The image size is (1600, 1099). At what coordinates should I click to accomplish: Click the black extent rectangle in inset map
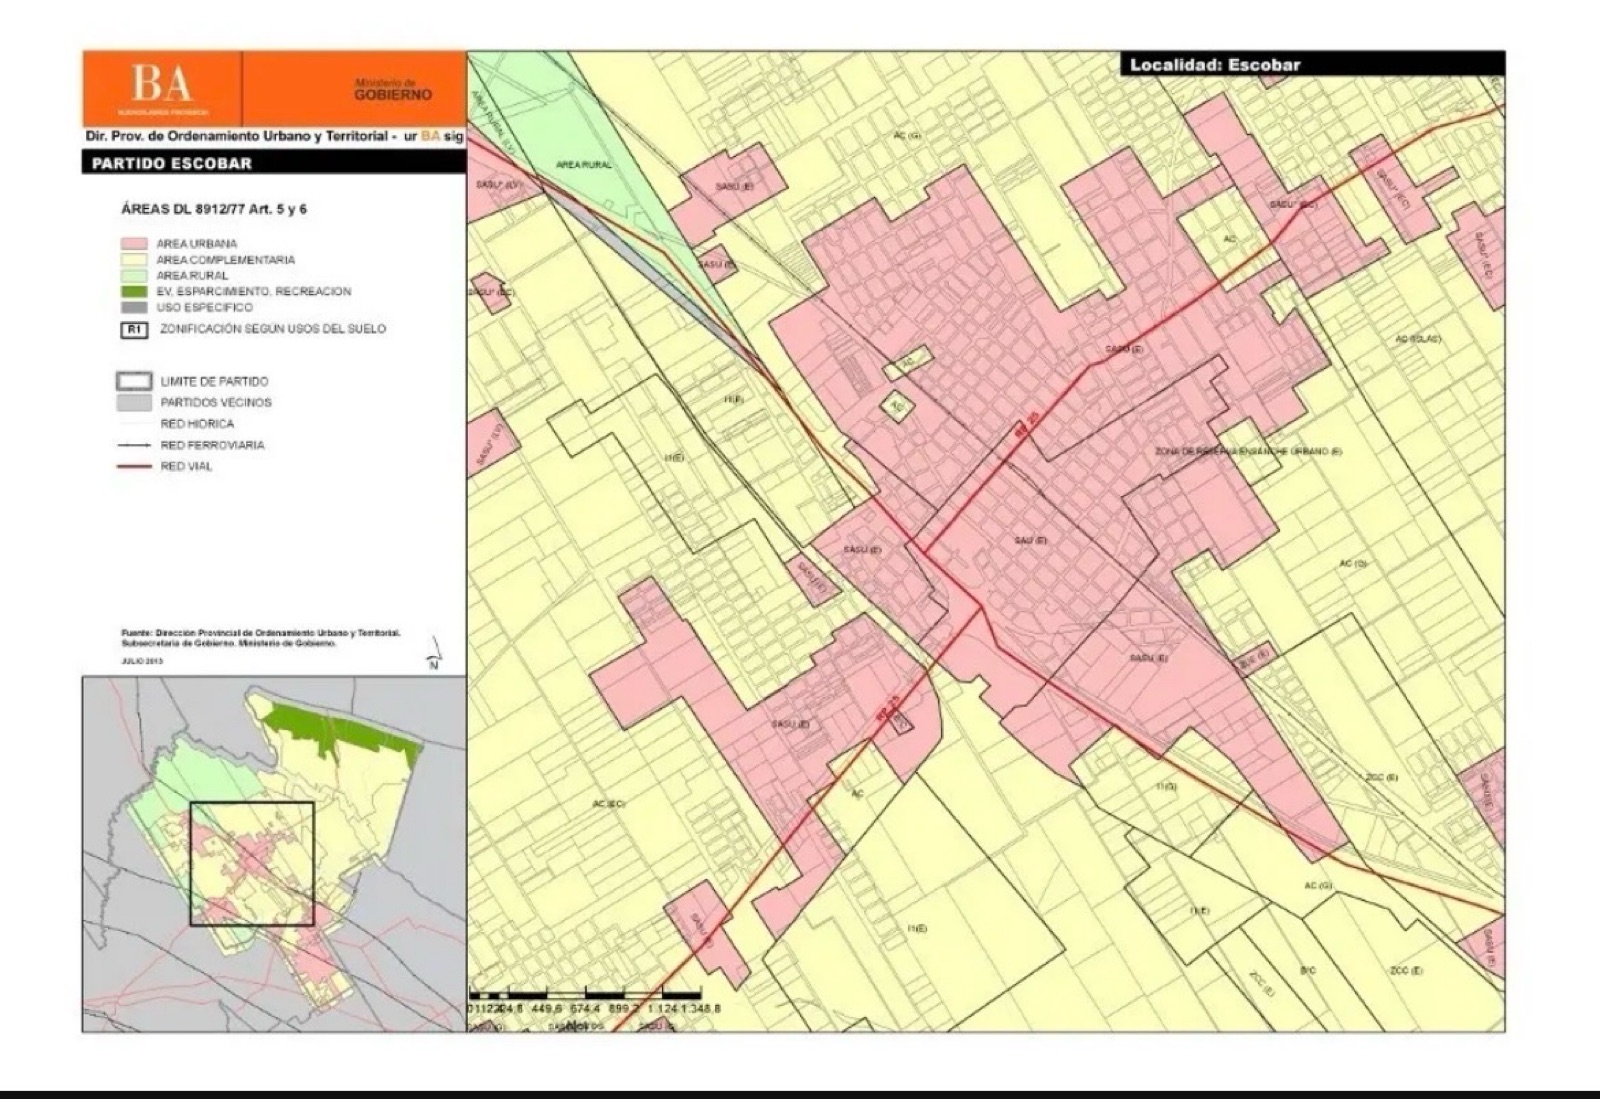click(252, 864)
